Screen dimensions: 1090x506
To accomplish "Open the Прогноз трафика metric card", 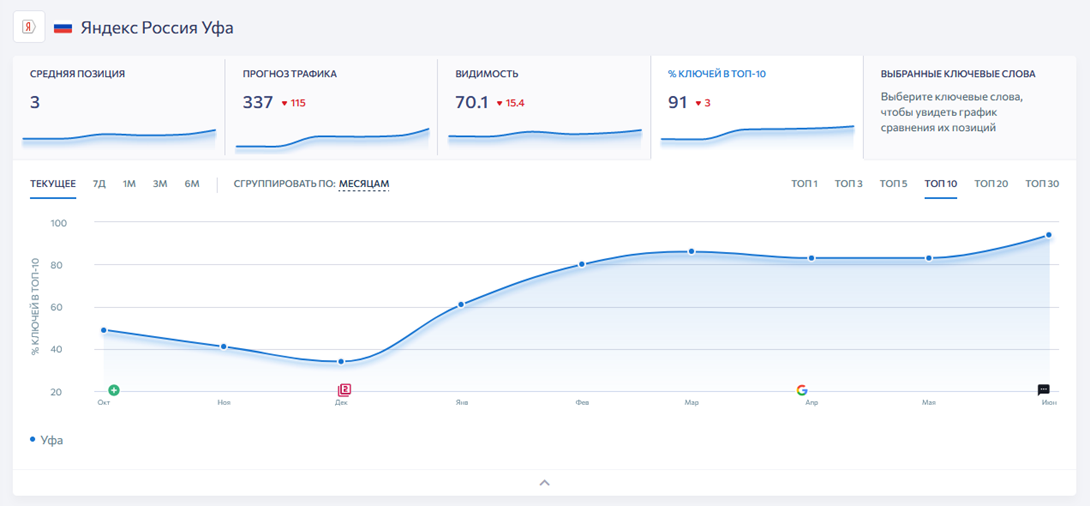I will pyautogui.click(x=332, y=107).
